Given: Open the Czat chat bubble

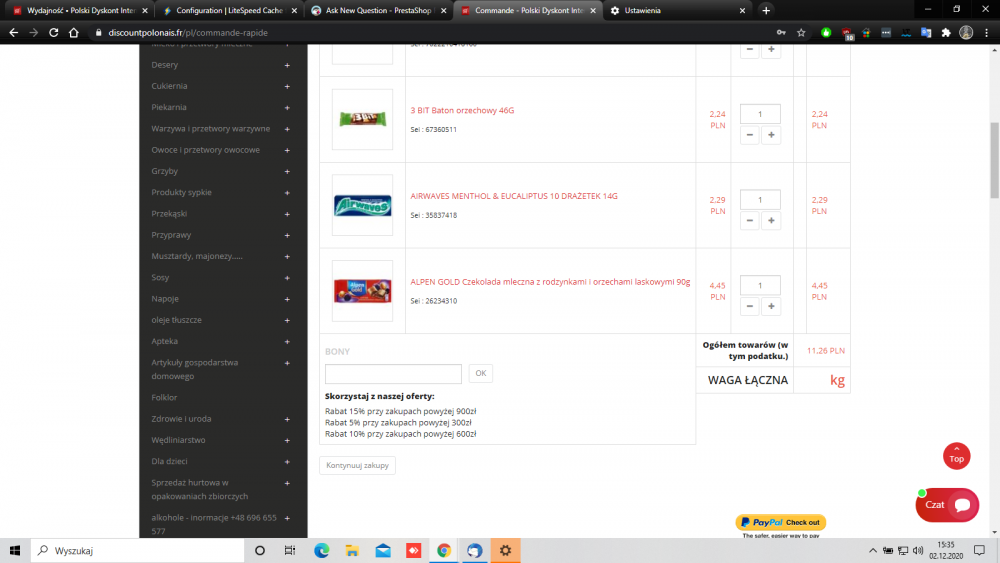Looking at the screenshot, I should [x=947, y=505].
